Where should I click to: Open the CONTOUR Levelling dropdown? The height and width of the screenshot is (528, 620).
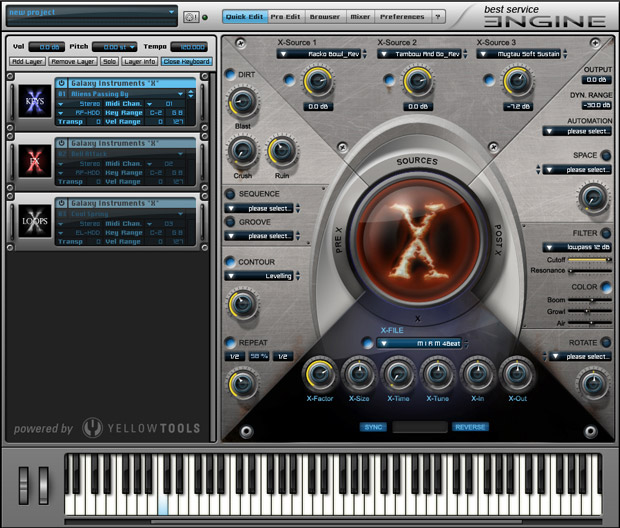click(x=259, y=276)
